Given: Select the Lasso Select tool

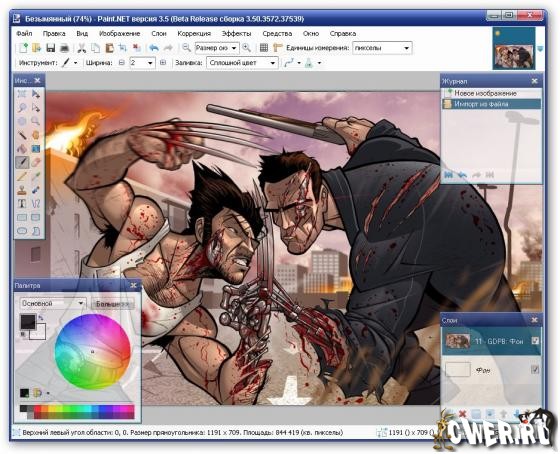Looking at the screenshot, I should (22, 108).
